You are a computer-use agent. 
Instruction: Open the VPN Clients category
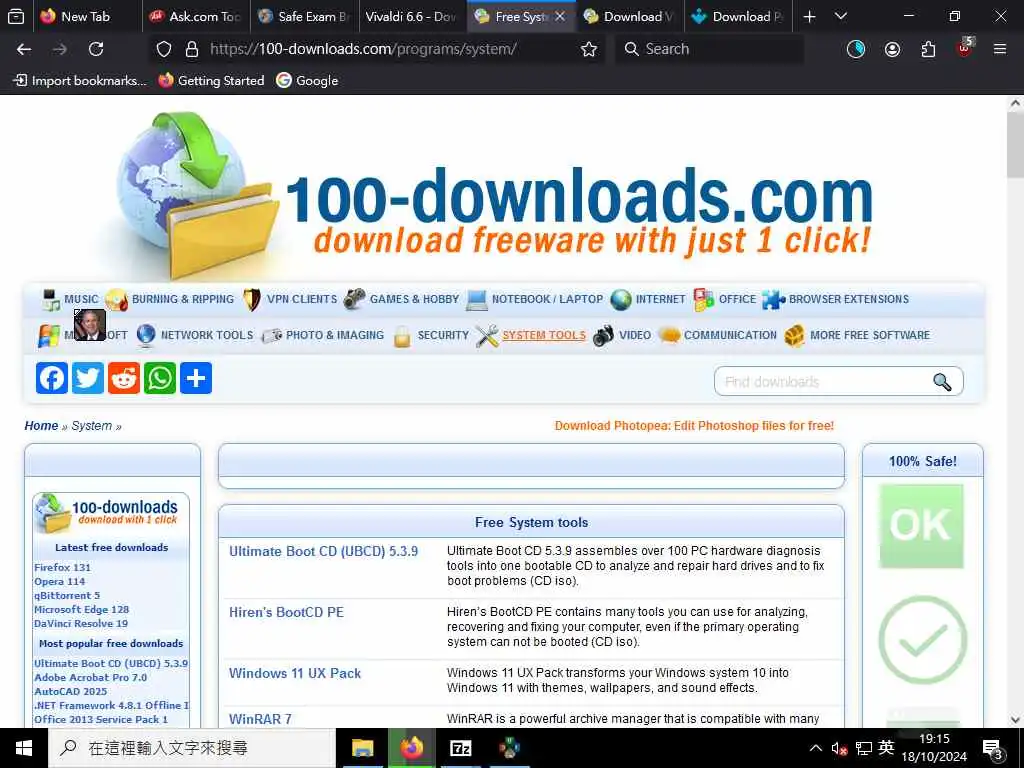point(302,299)
